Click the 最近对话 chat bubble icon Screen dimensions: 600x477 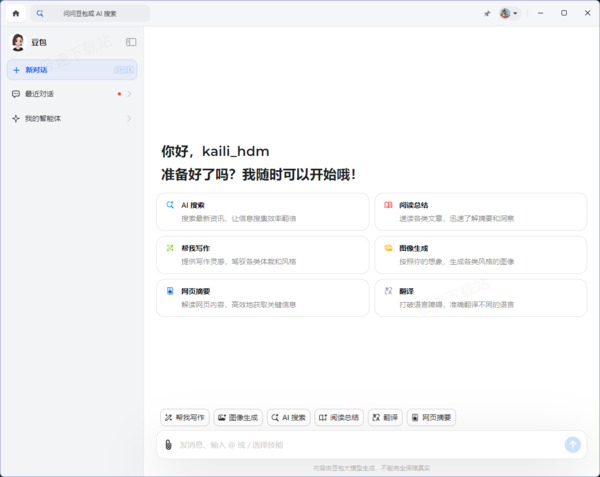[x=16, y=94]
